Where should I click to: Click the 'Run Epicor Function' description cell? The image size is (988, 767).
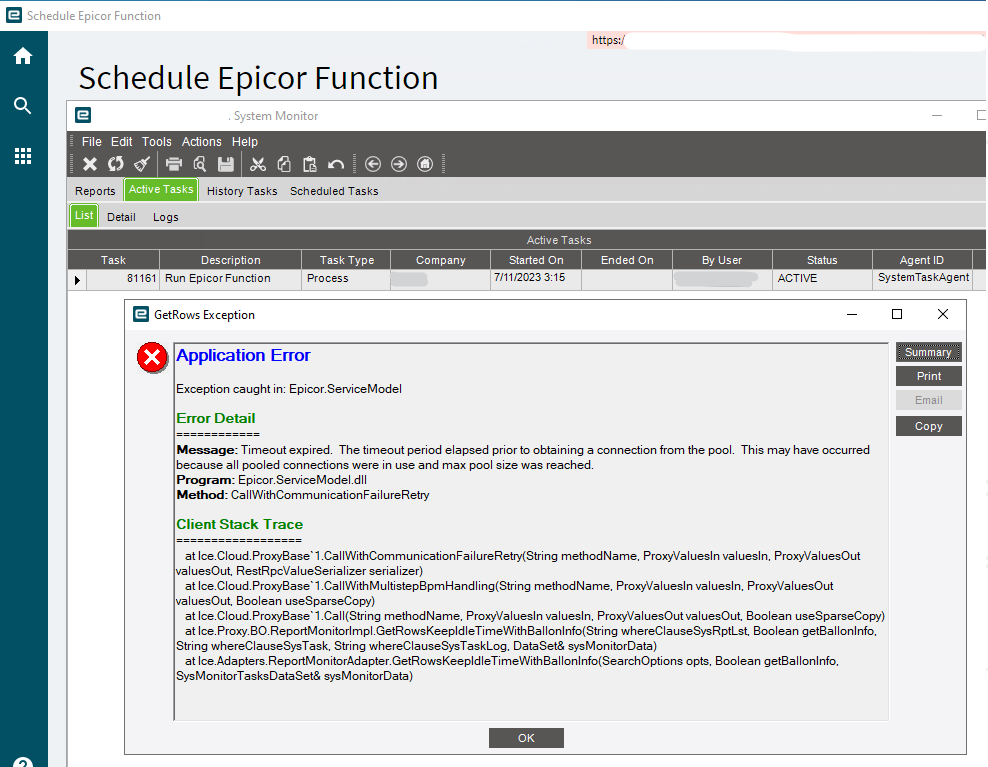[231, 279]
